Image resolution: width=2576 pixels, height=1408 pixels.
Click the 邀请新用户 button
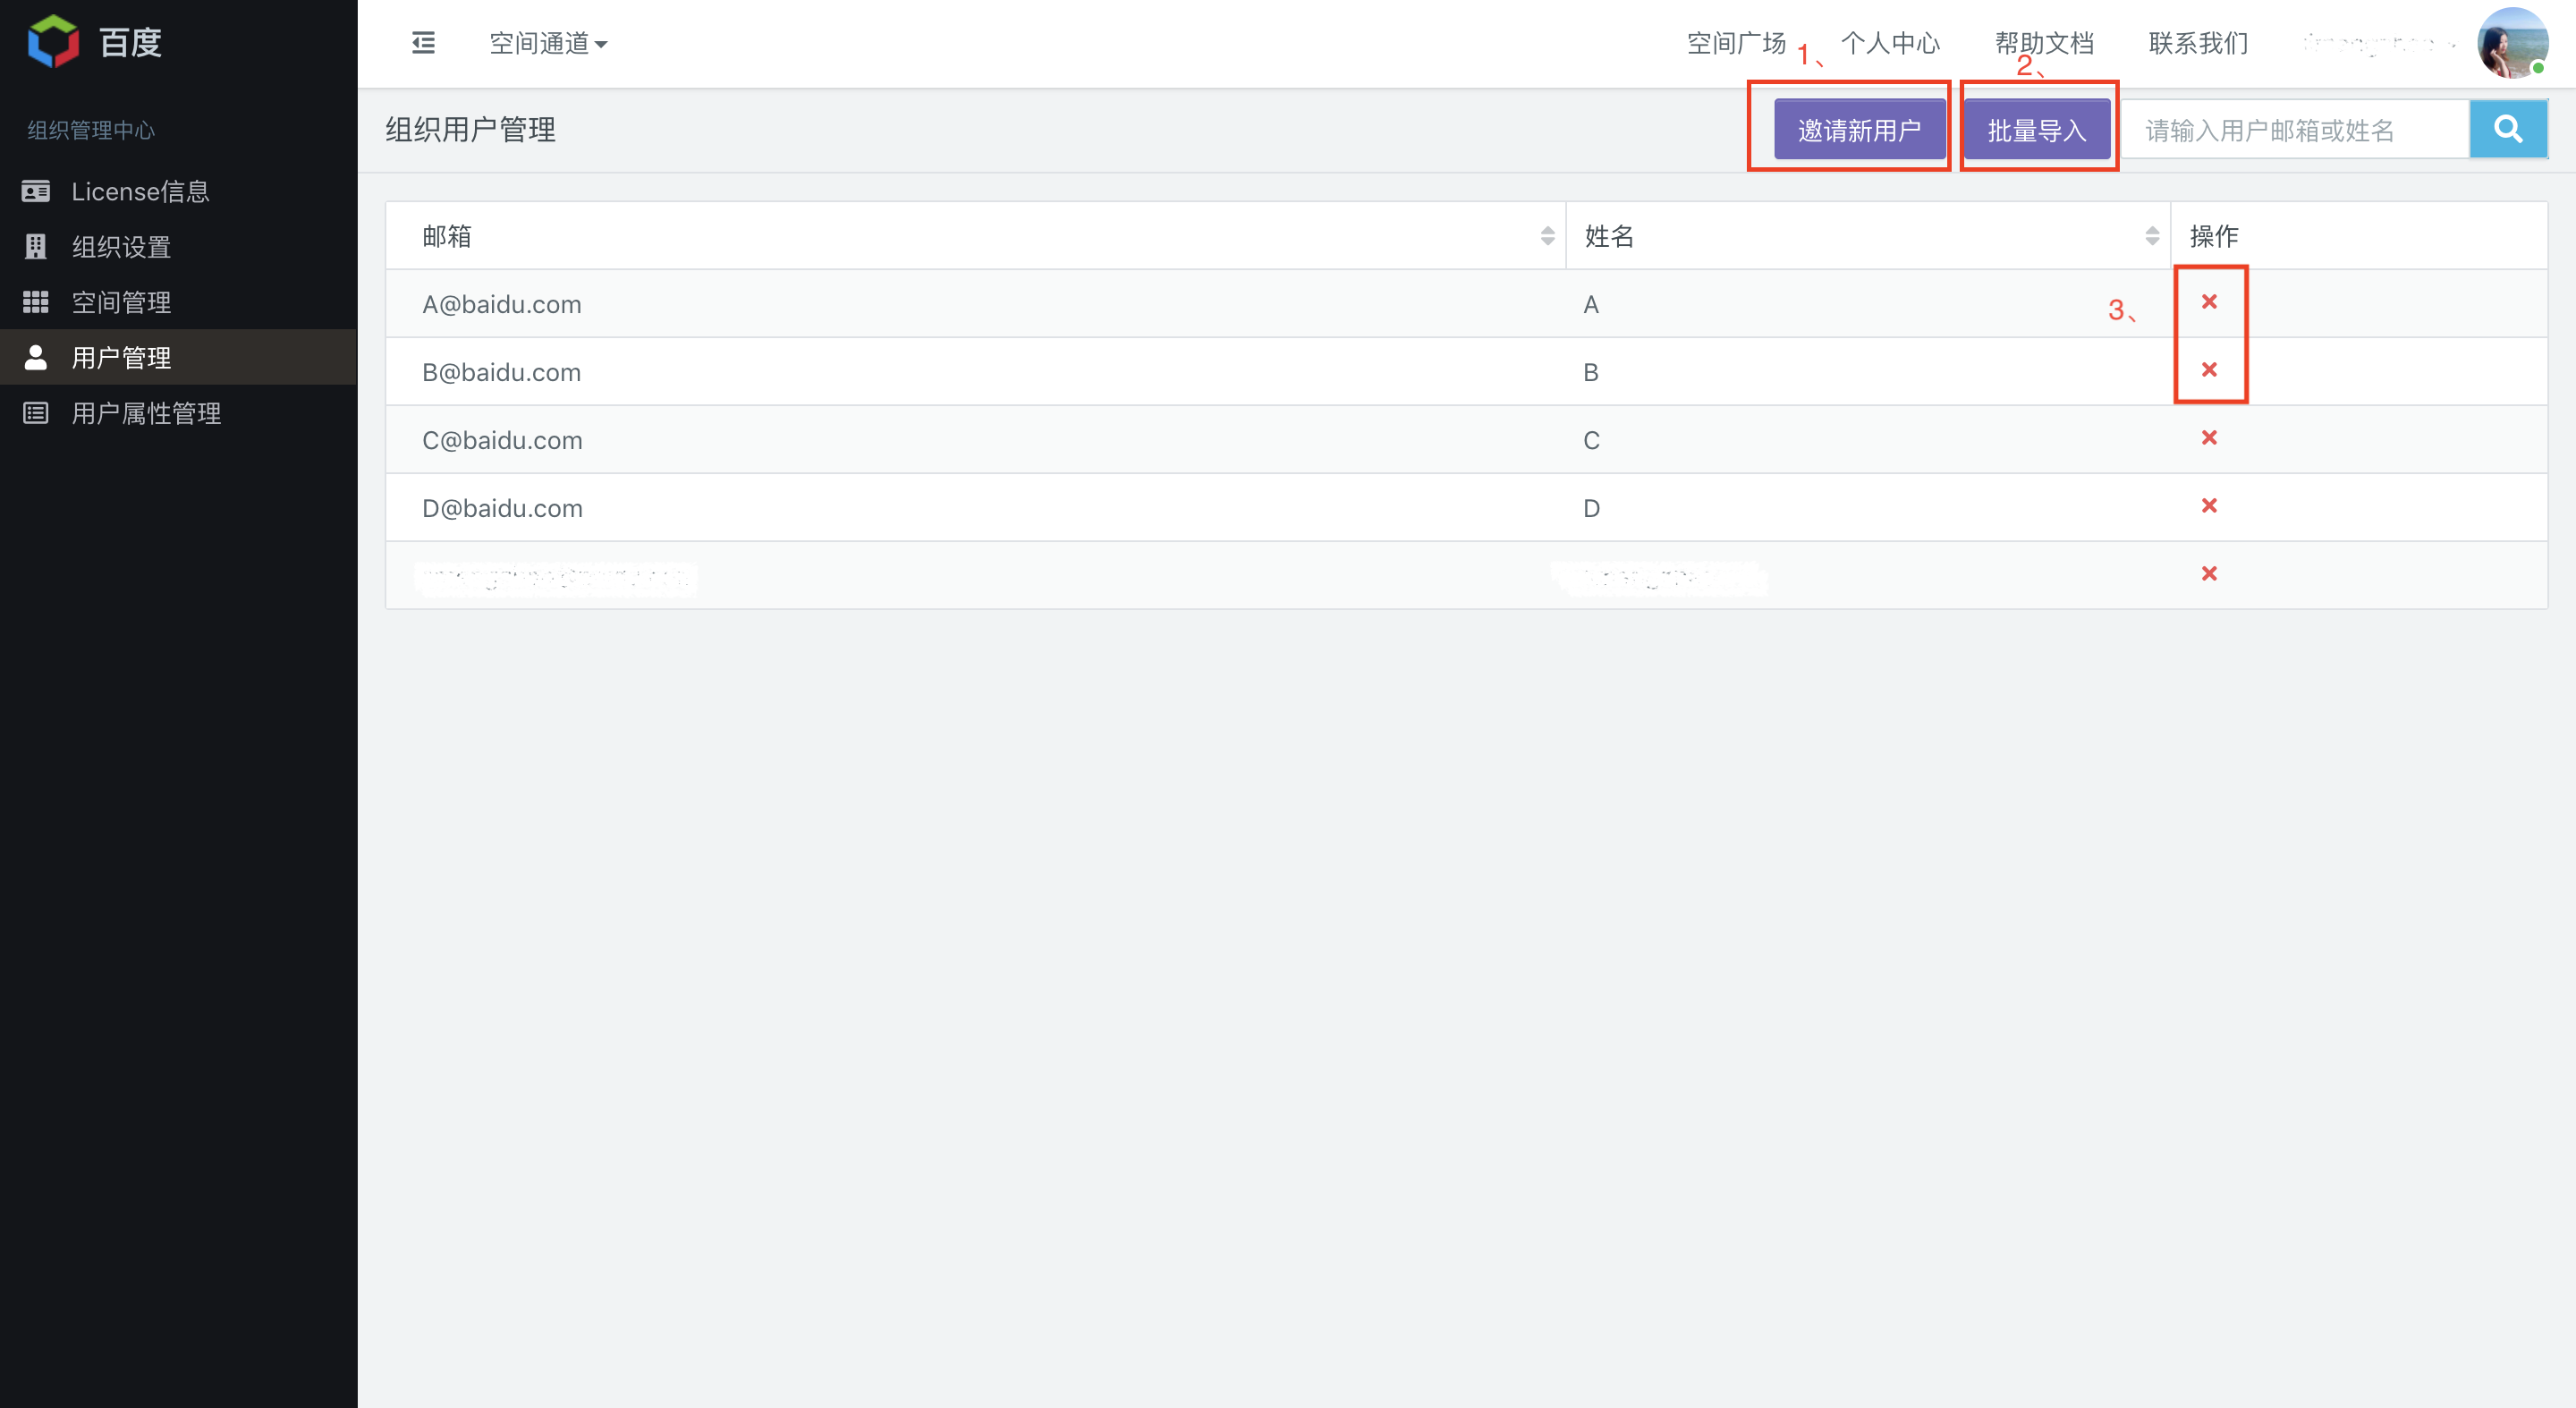(x=1859, y=130)
